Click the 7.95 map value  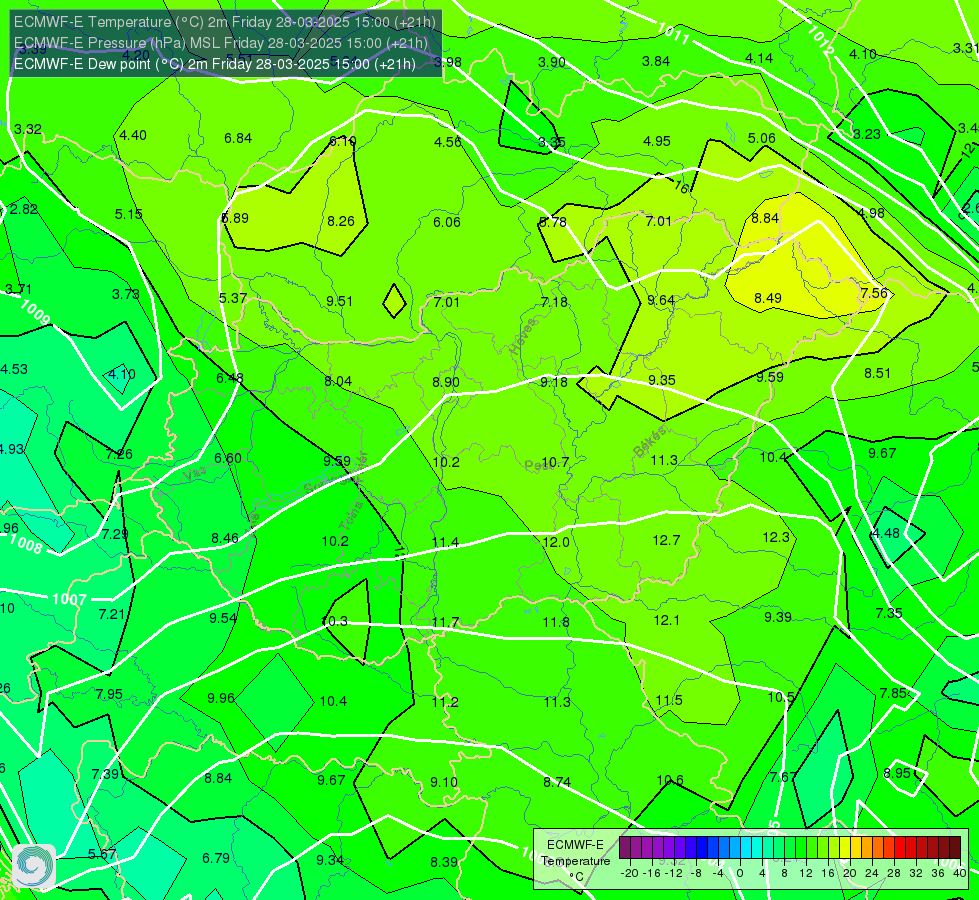[x=109, y=695]
